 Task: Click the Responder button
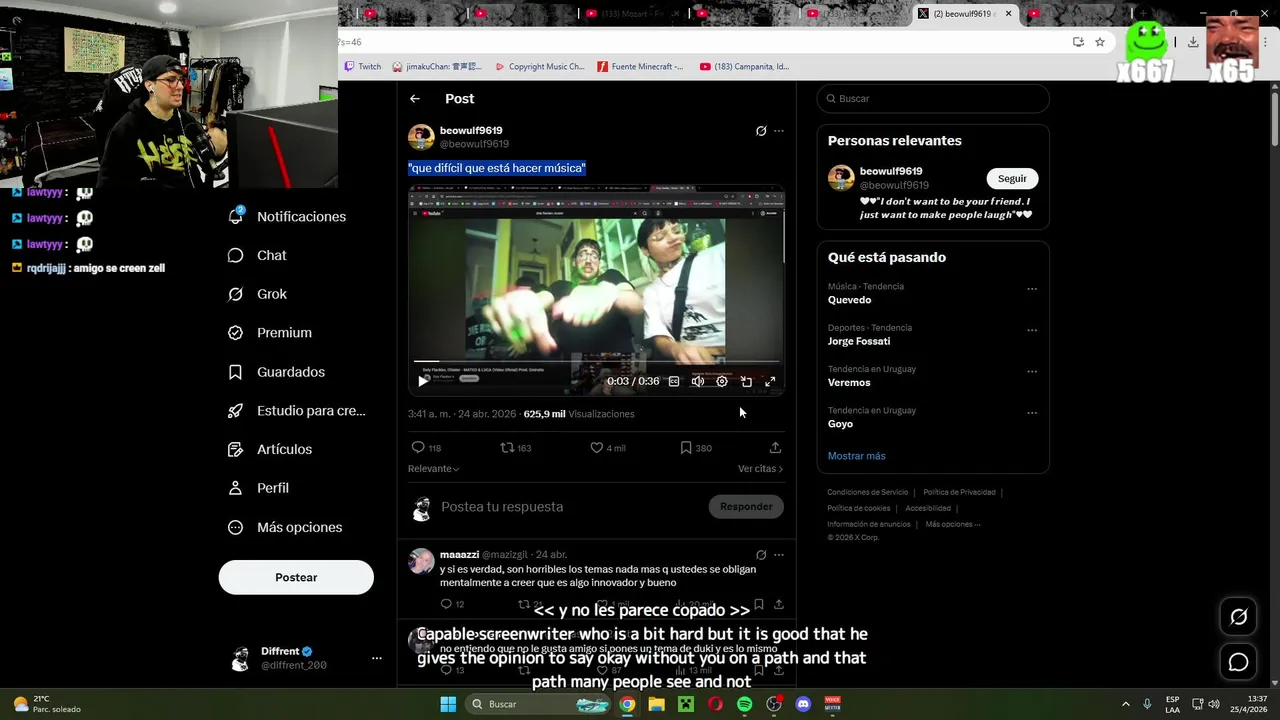click(746, 507)
